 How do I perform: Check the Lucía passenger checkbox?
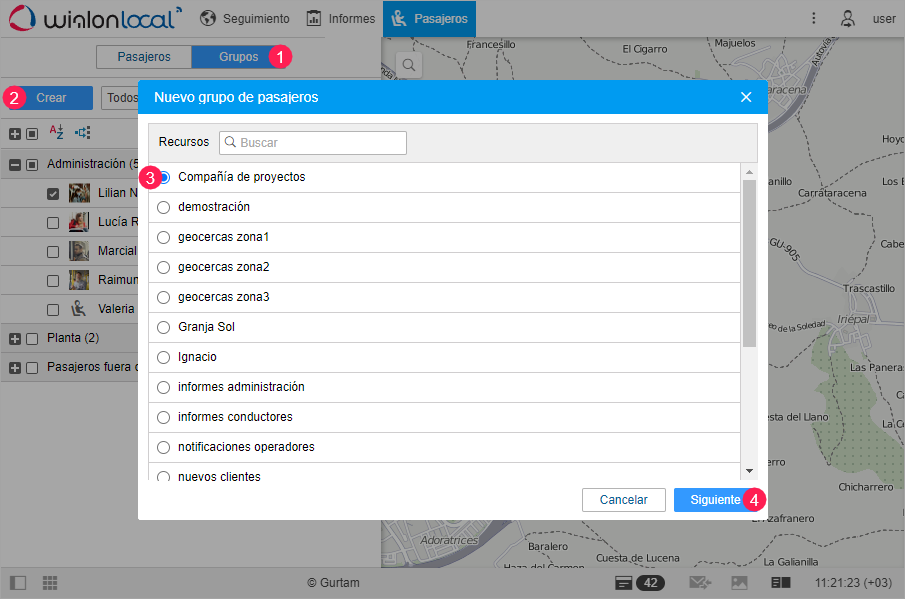pos(53,223)
